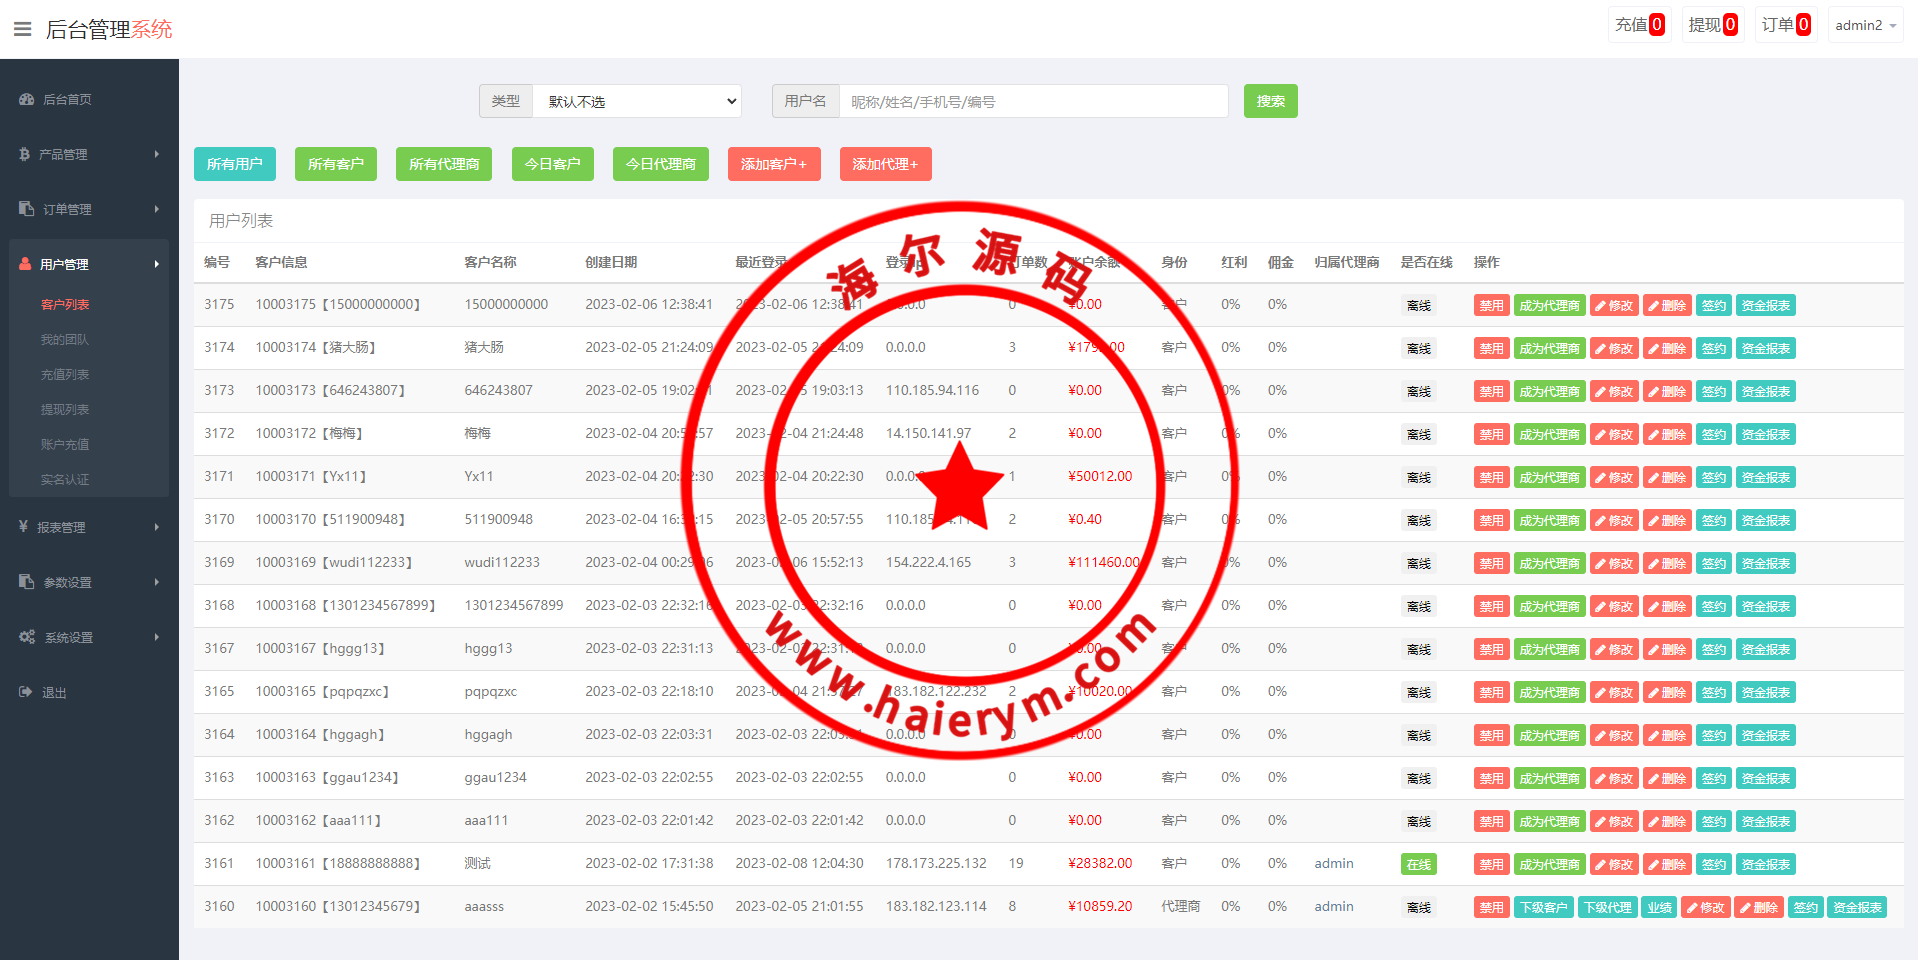Click the dashboard icon for 后台首页
Screen dimensions: 1918x960
[x=26, y=99]
